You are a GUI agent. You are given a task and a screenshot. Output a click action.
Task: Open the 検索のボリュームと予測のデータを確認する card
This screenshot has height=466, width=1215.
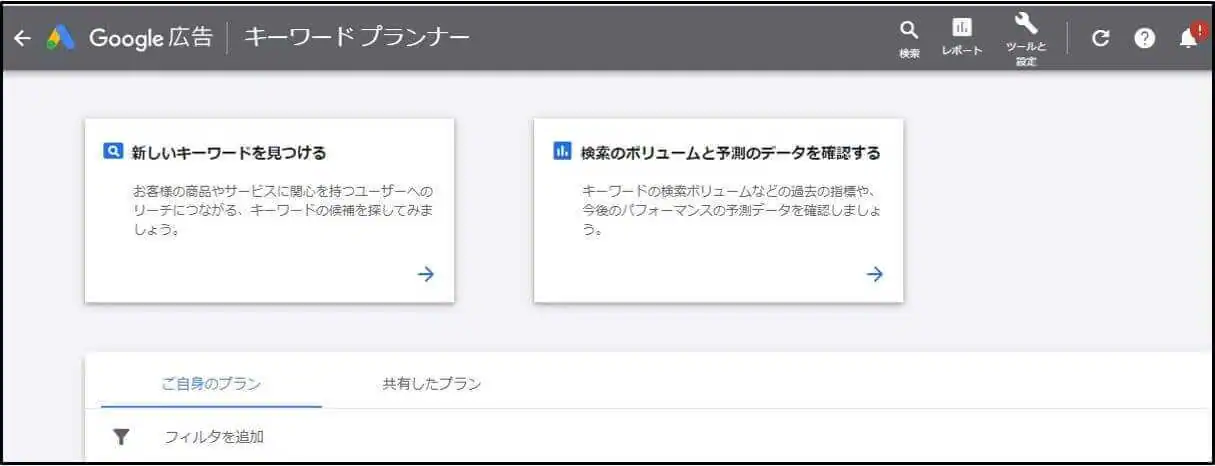click(719, 210)
